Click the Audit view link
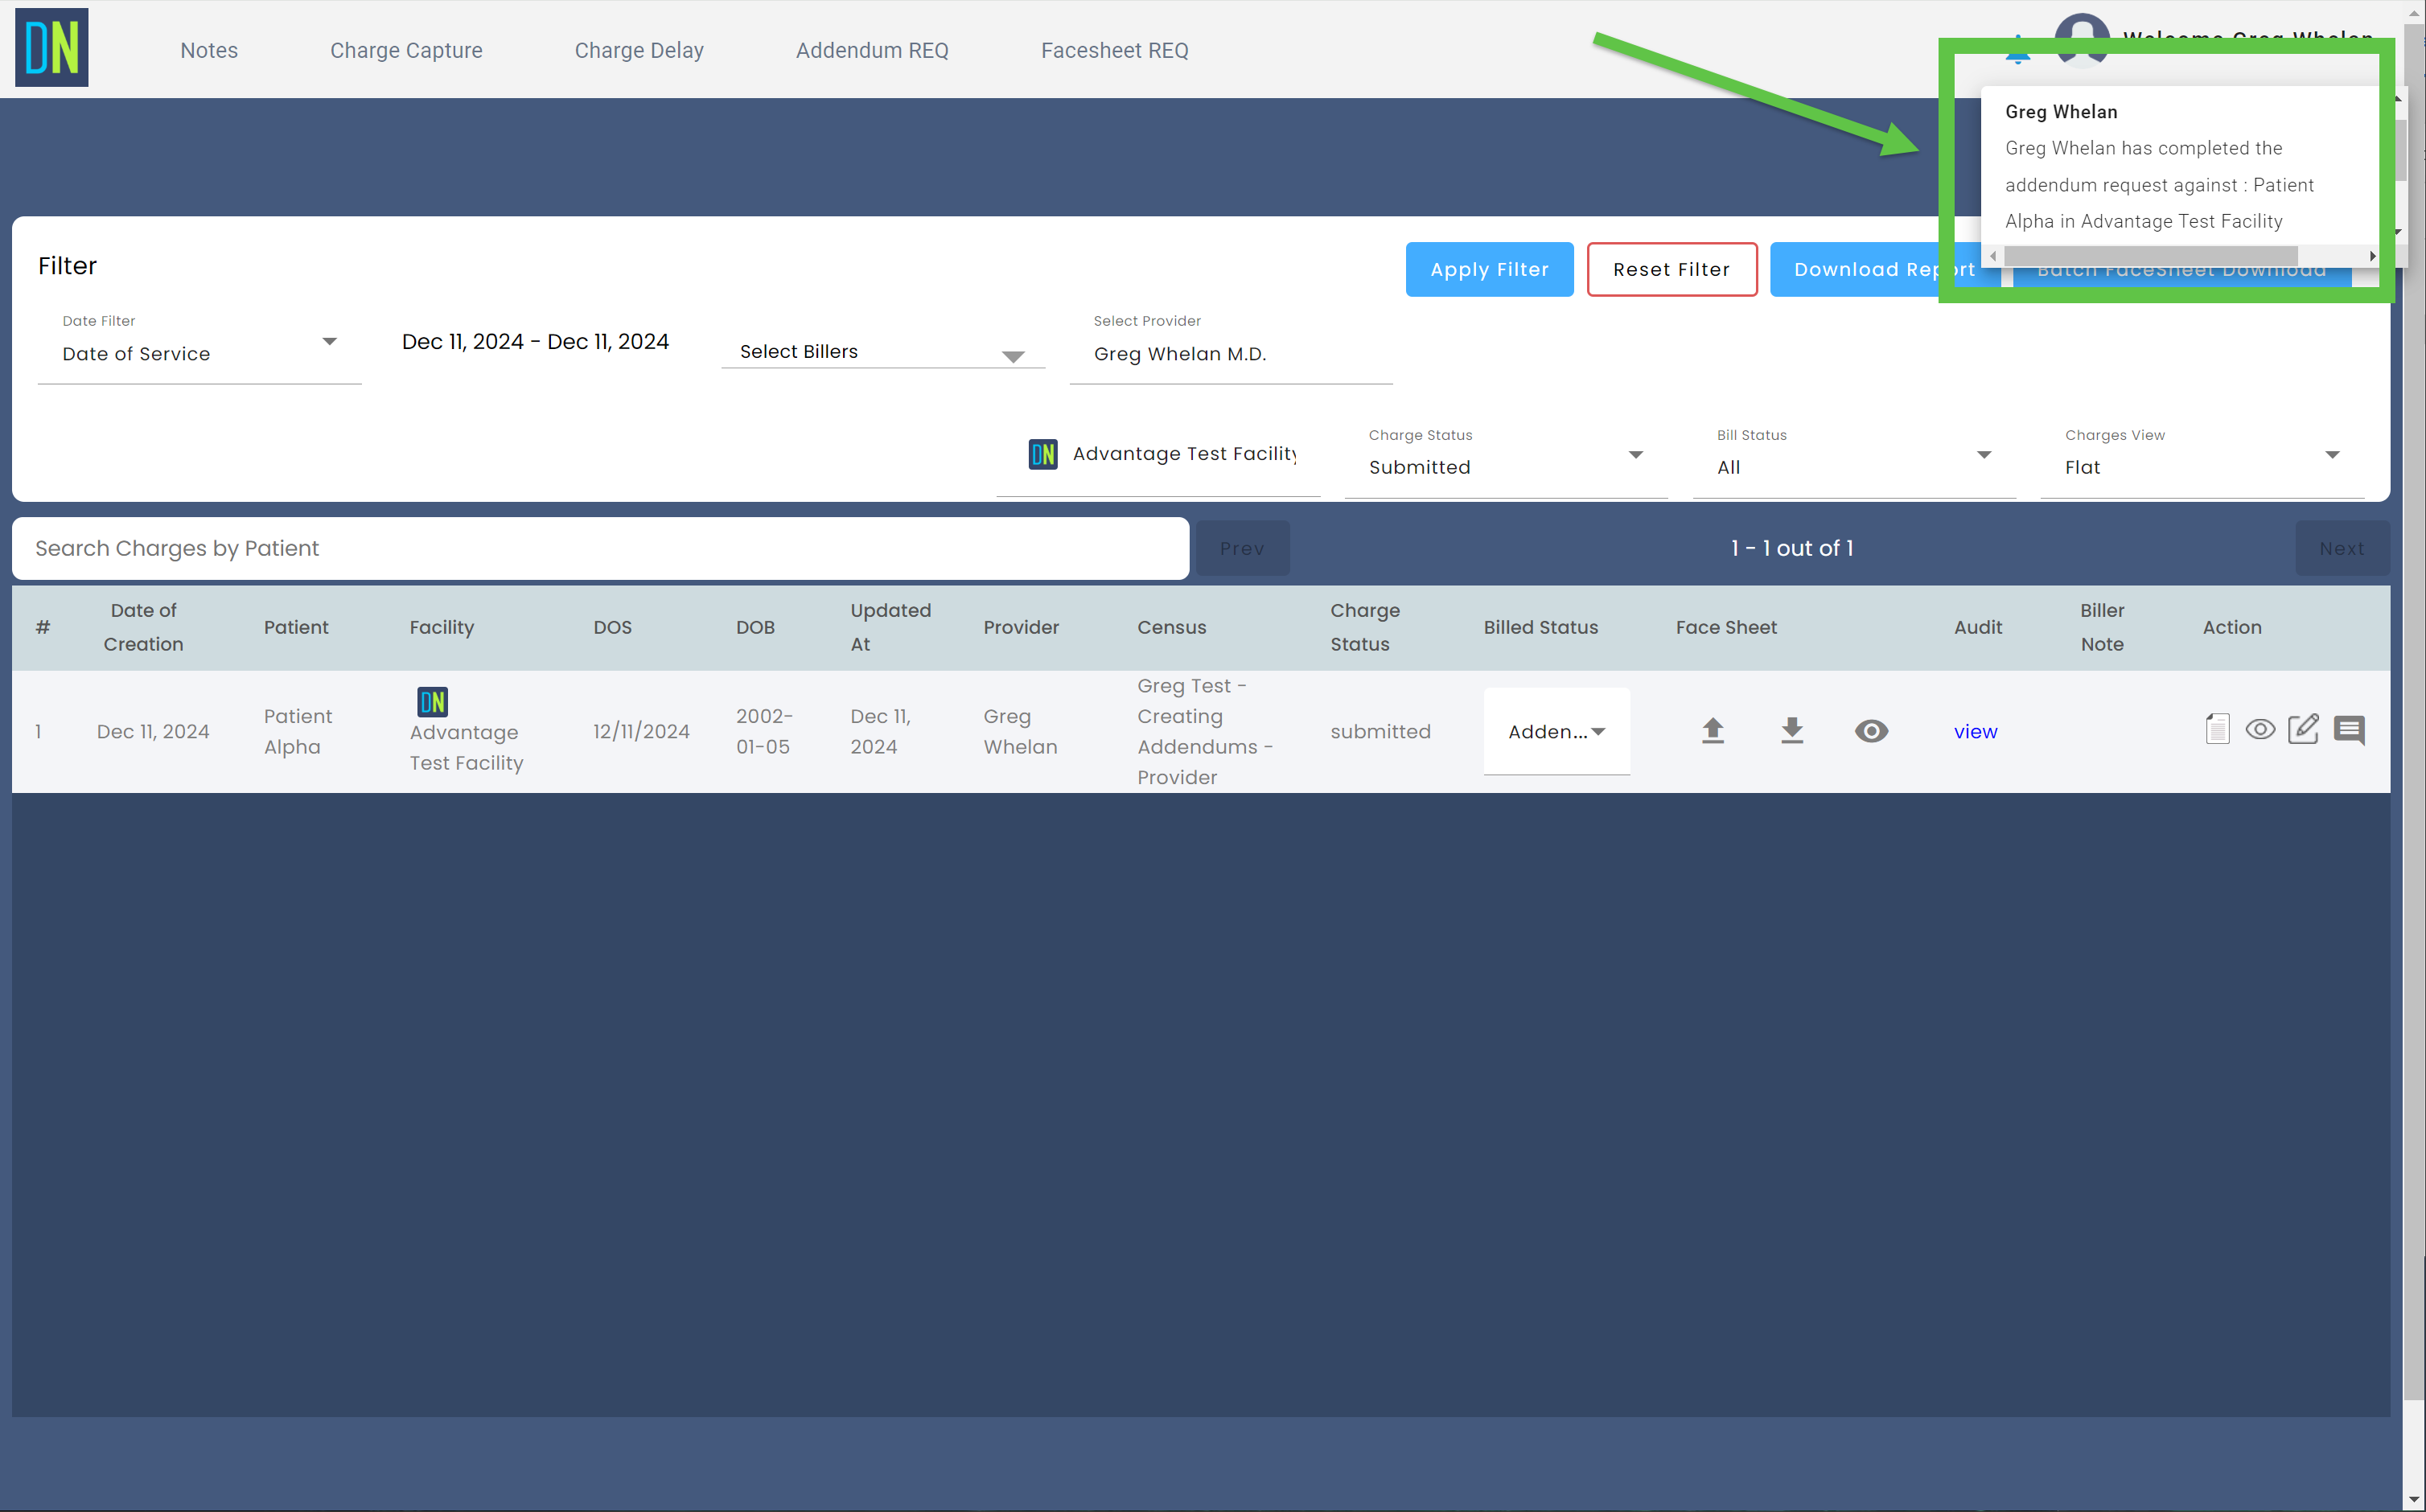 1975,732
